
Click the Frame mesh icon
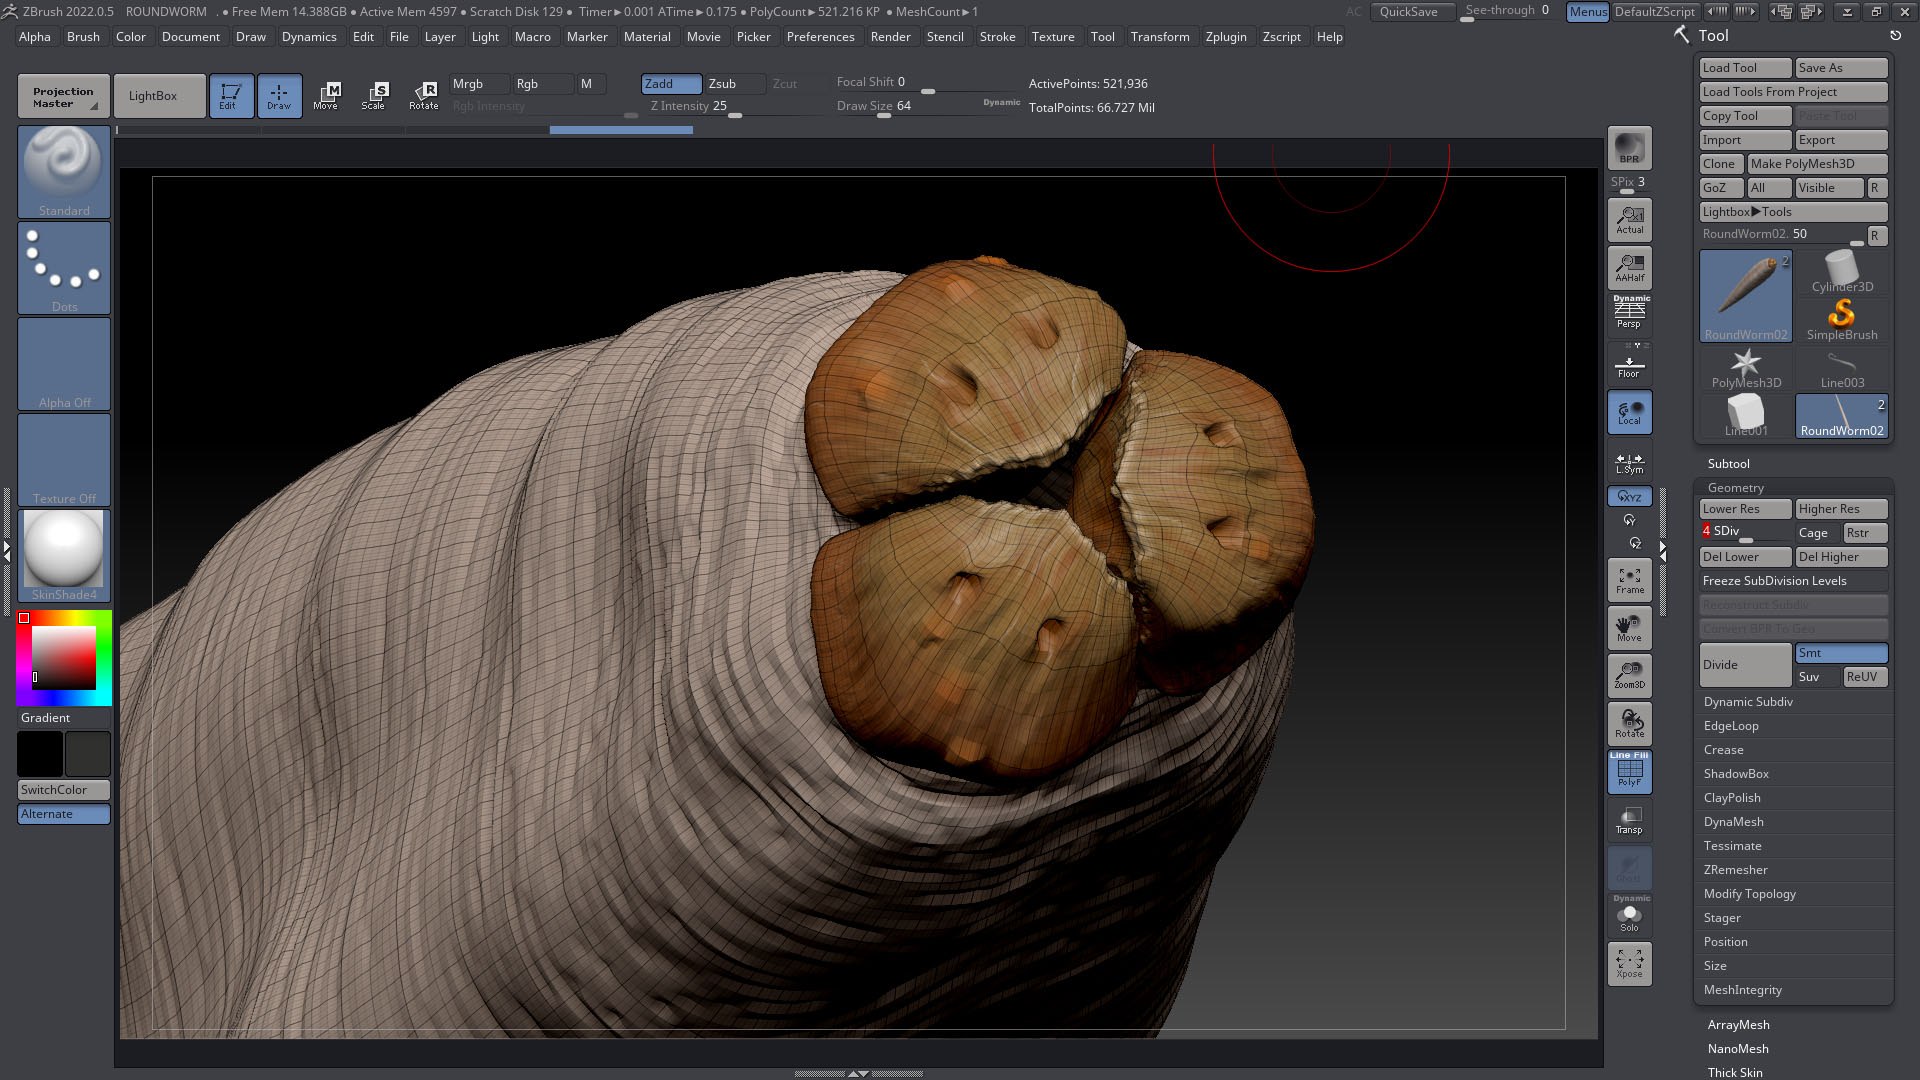(x=1629, y=580)
